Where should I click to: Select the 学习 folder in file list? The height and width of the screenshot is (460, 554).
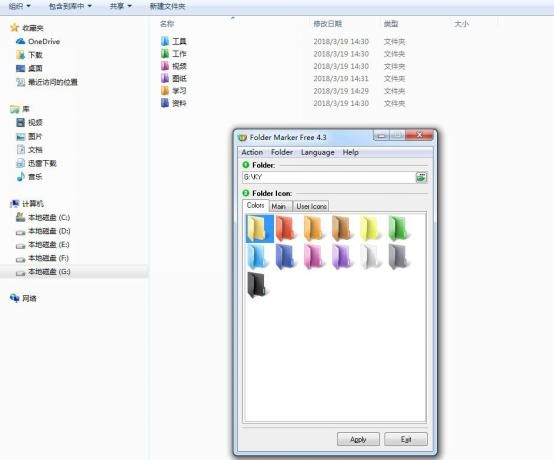pyautogui.click(x=173, y=91)
